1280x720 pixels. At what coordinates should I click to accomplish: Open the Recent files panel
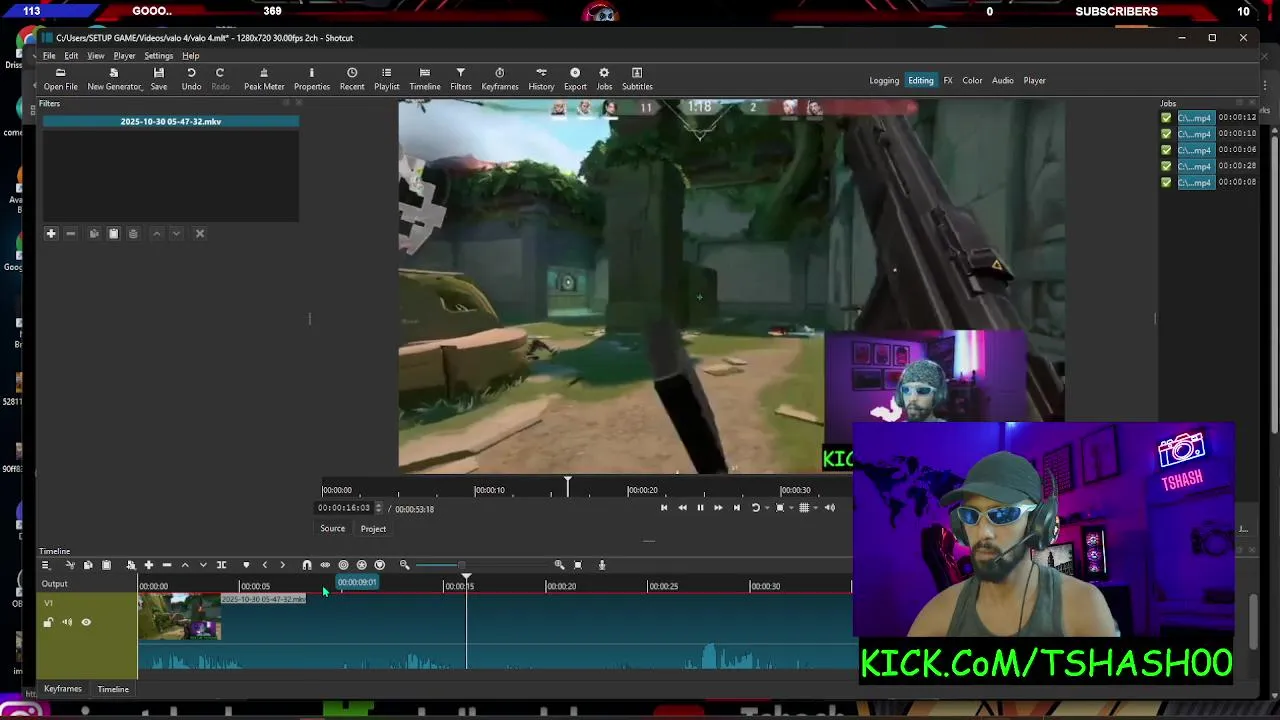click(352, 79)
